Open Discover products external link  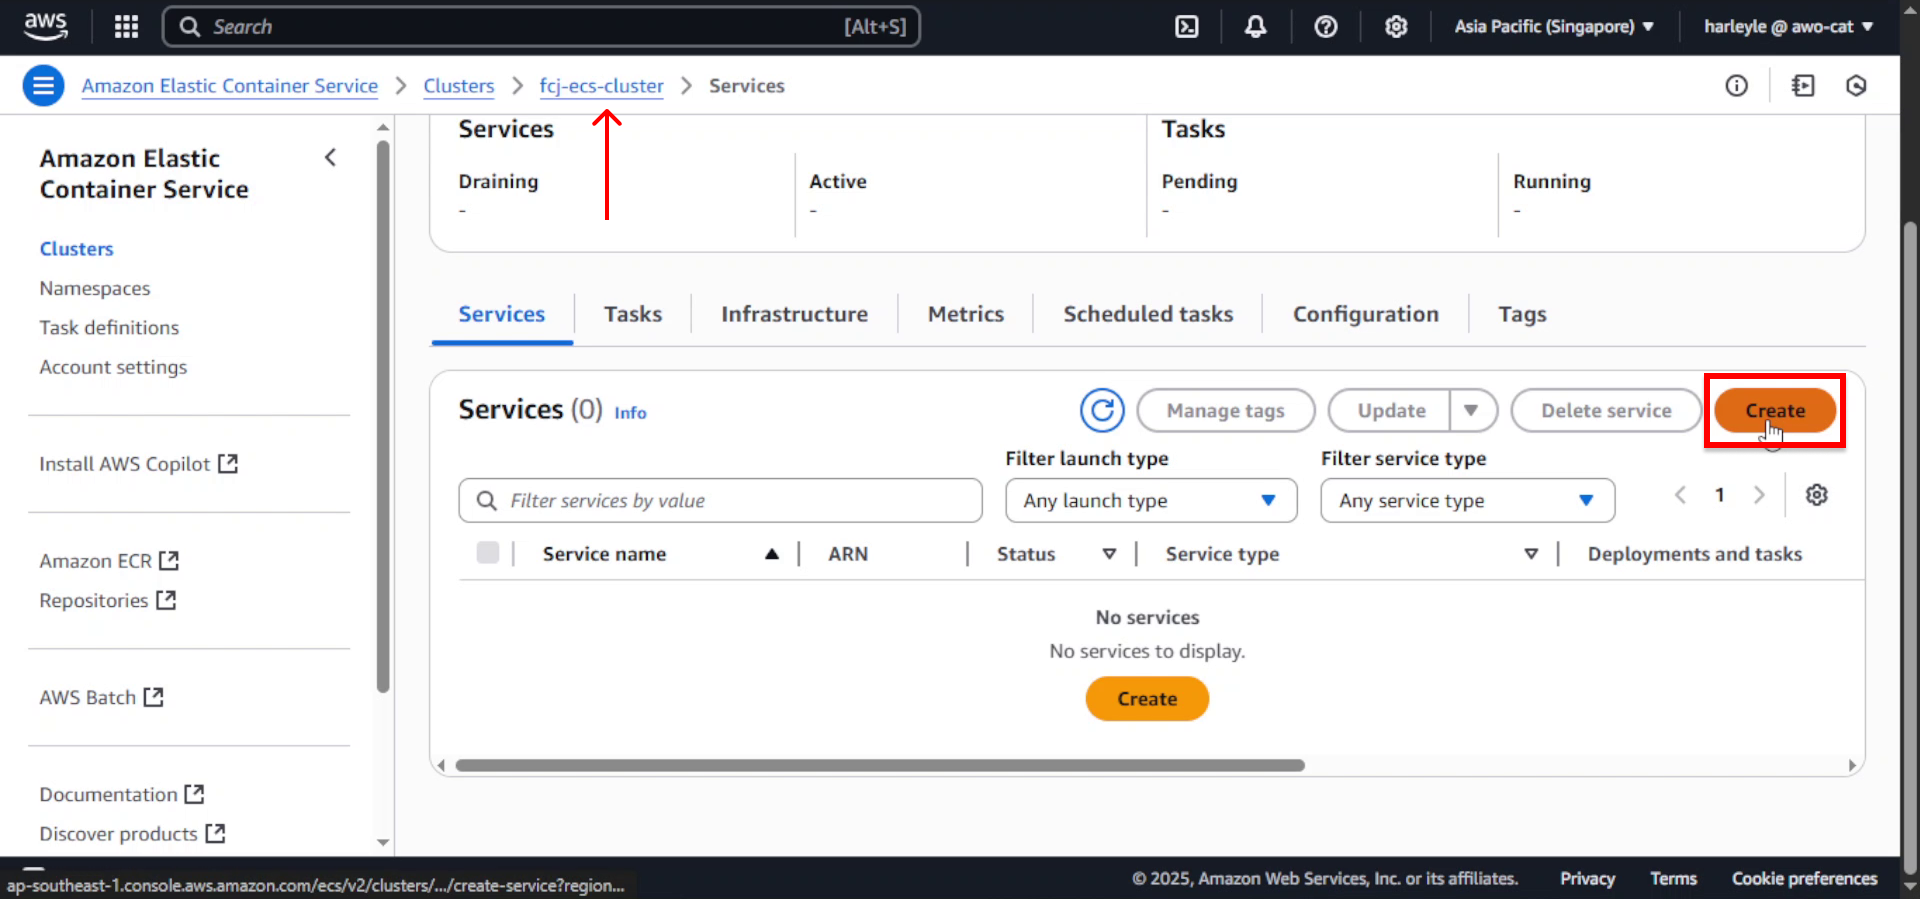click(x=132, y=833)
